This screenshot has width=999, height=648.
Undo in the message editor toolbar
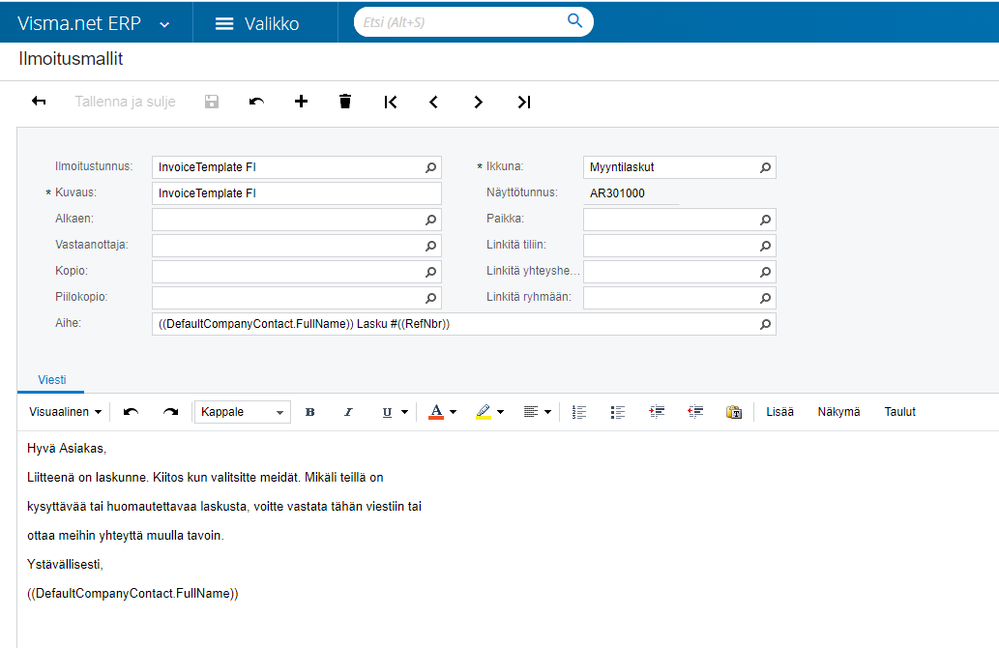pyautogui.click(x=131, y=412)
